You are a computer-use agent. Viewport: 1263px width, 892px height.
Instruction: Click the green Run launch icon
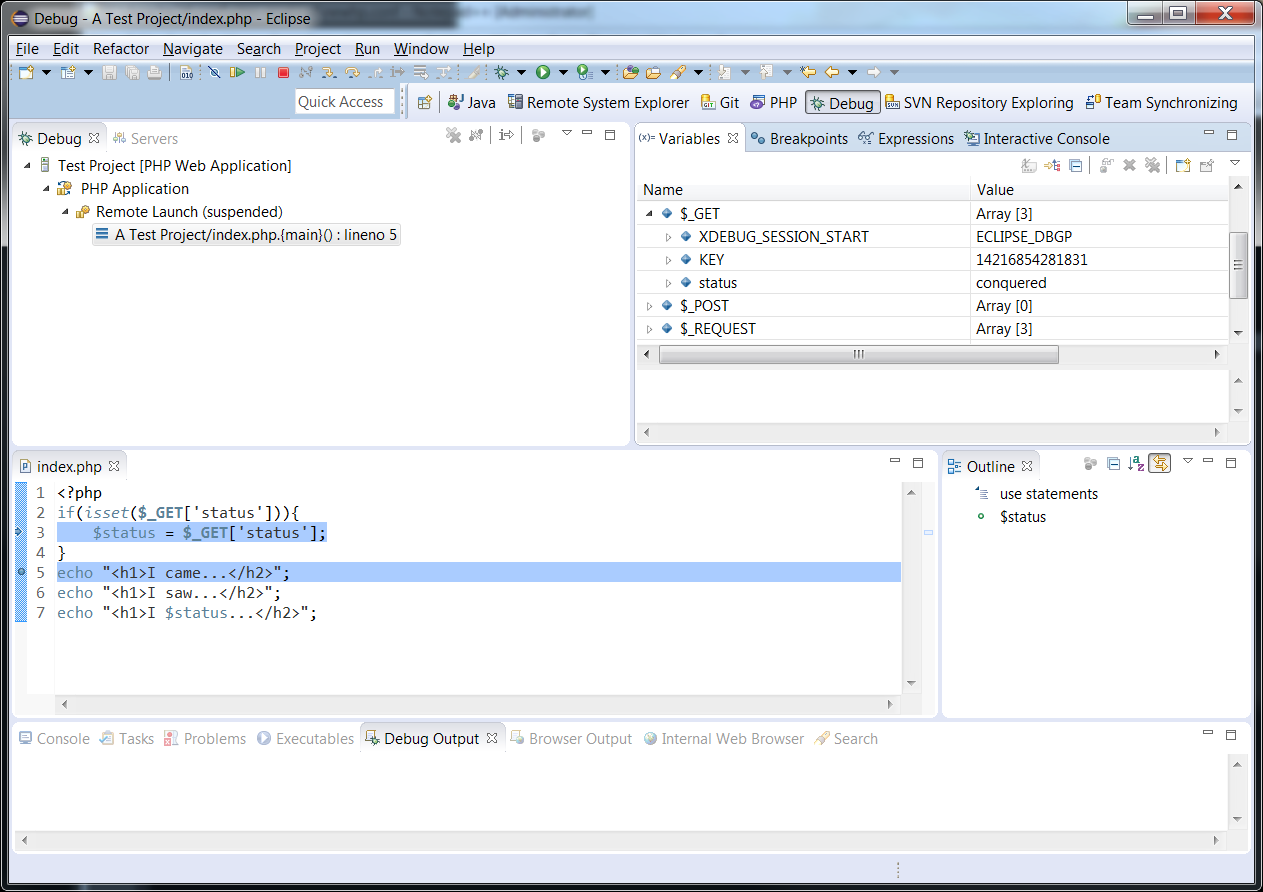pos(543,72)
